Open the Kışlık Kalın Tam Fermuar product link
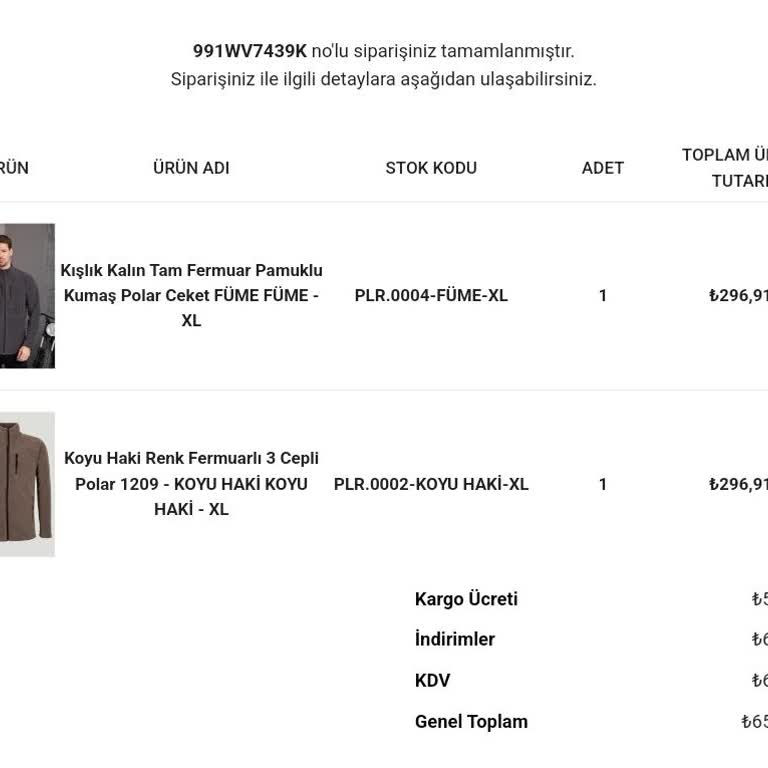This screenshot has width=768, height=768. click(191, 295)
